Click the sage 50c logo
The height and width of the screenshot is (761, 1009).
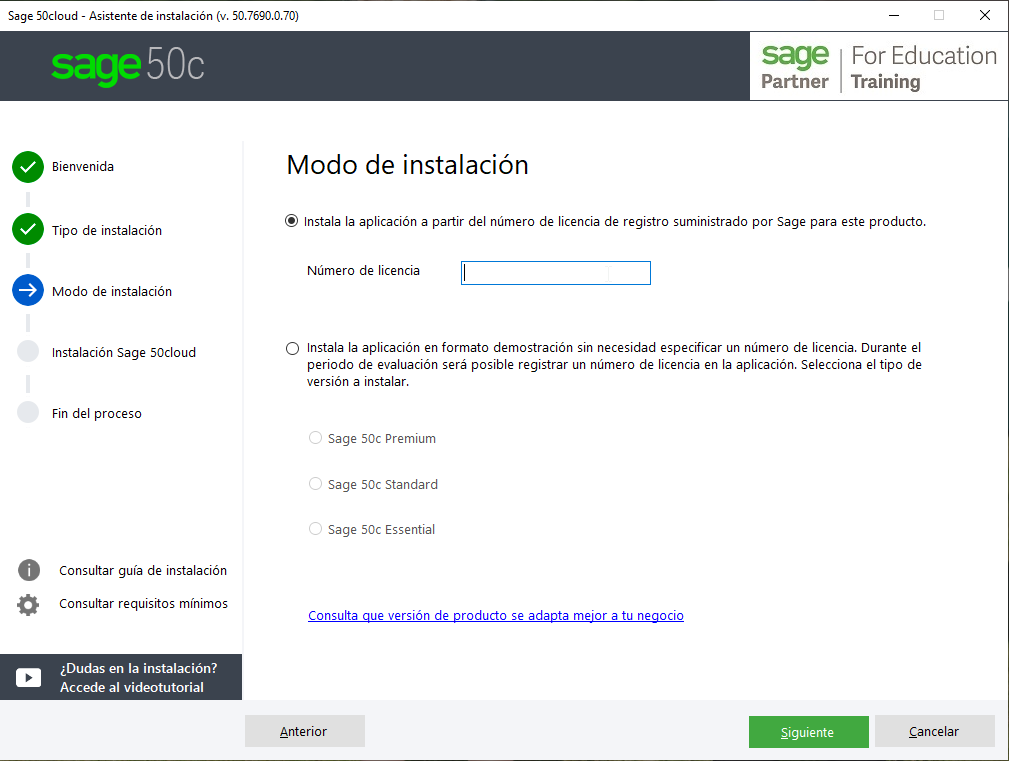127,66
